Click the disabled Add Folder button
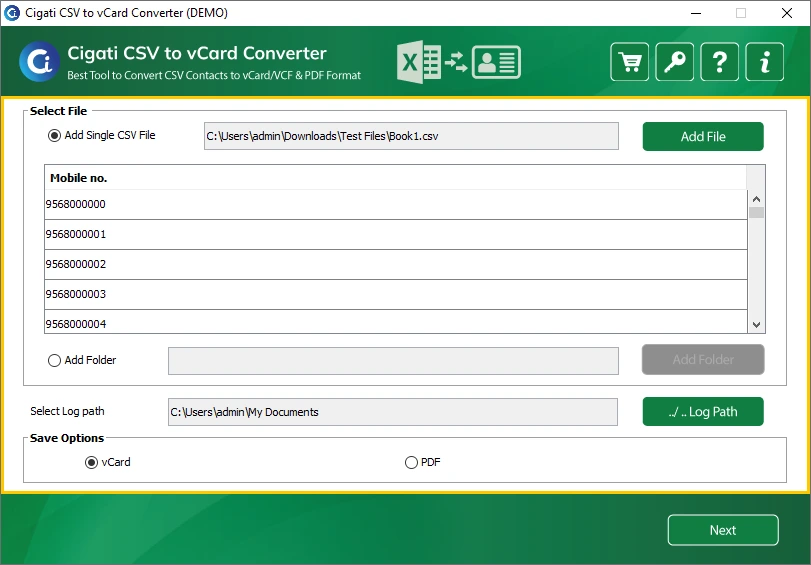 pos(703,360)
